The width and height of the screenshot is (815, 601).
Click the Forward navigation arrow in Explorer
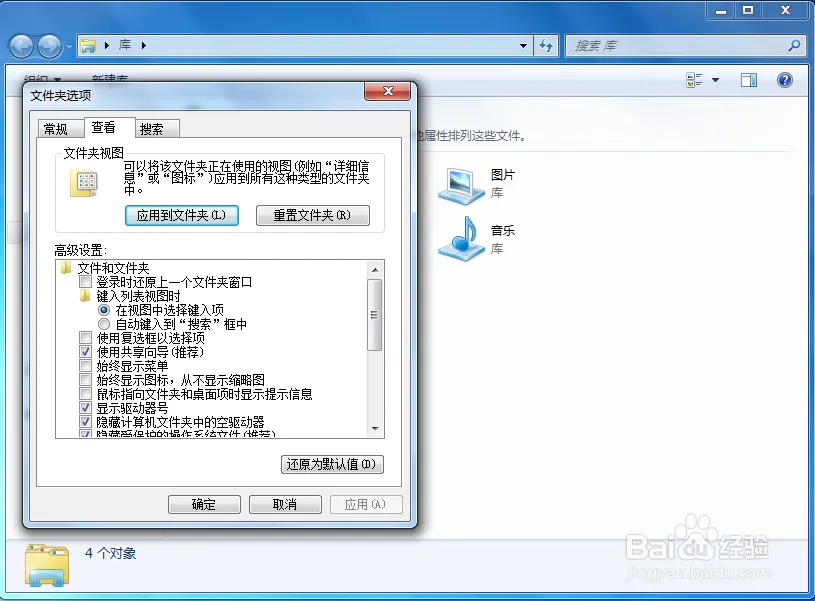pyautogui.click(x=50, y=46)
